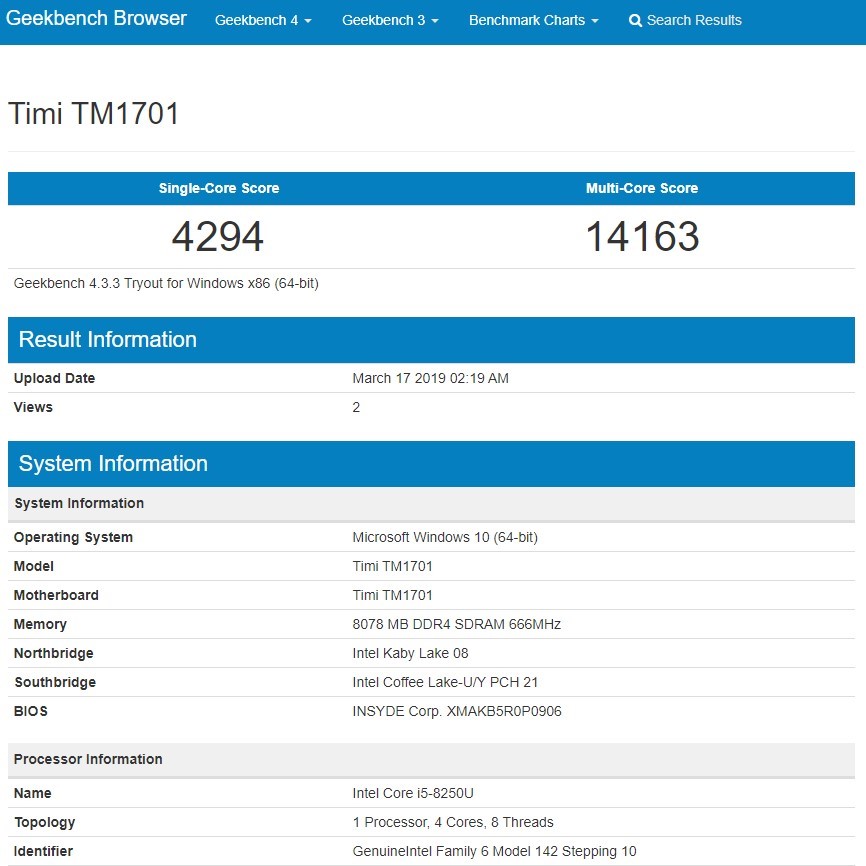Click the Search Results magnifier icon
This screenshot has height=866, width=866.
[635, 21]
